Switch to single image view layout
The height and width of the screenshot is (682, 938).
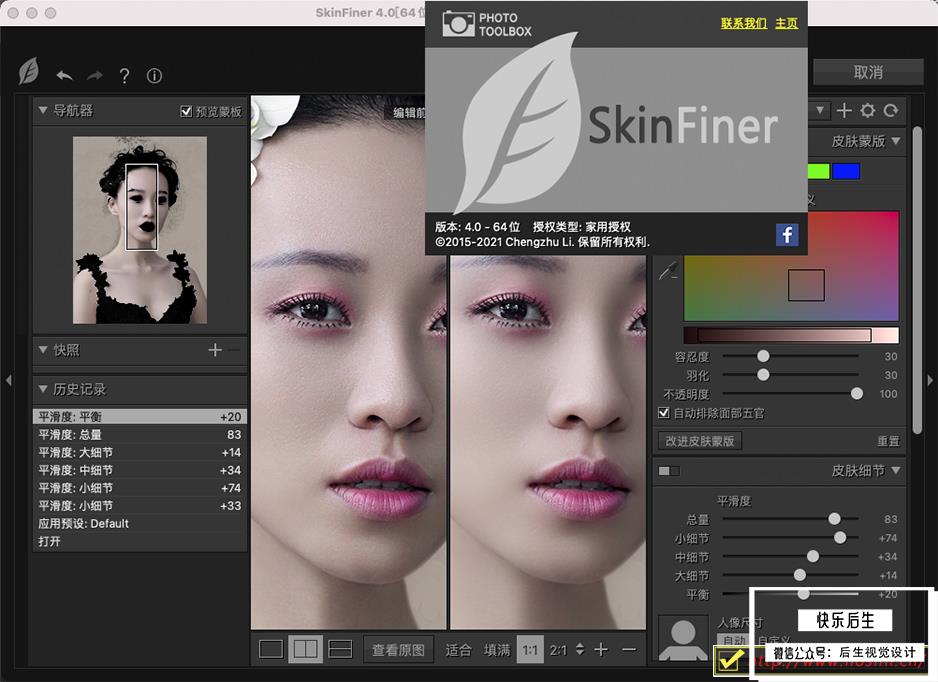[x=271, y=649]
